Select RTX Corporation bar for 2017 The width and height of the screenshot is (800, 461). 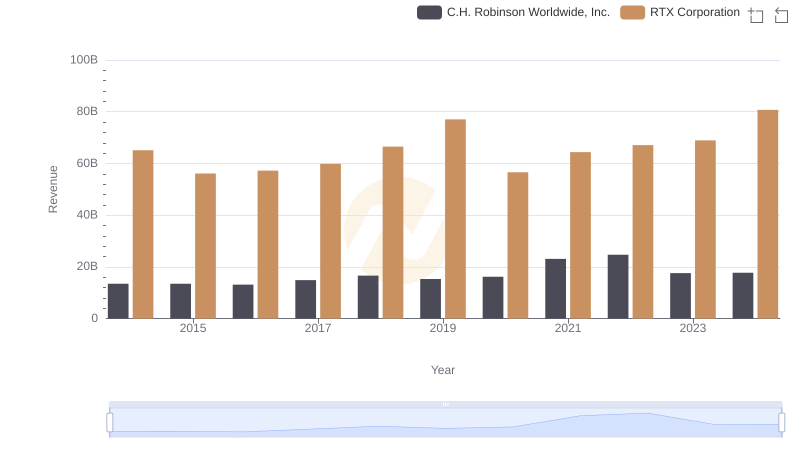pos(330,241)
